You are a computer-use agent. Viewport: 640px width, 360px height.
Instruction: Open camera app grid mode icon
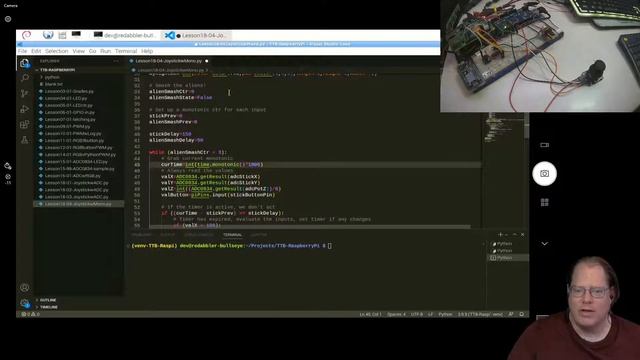(x=544, y=202)
